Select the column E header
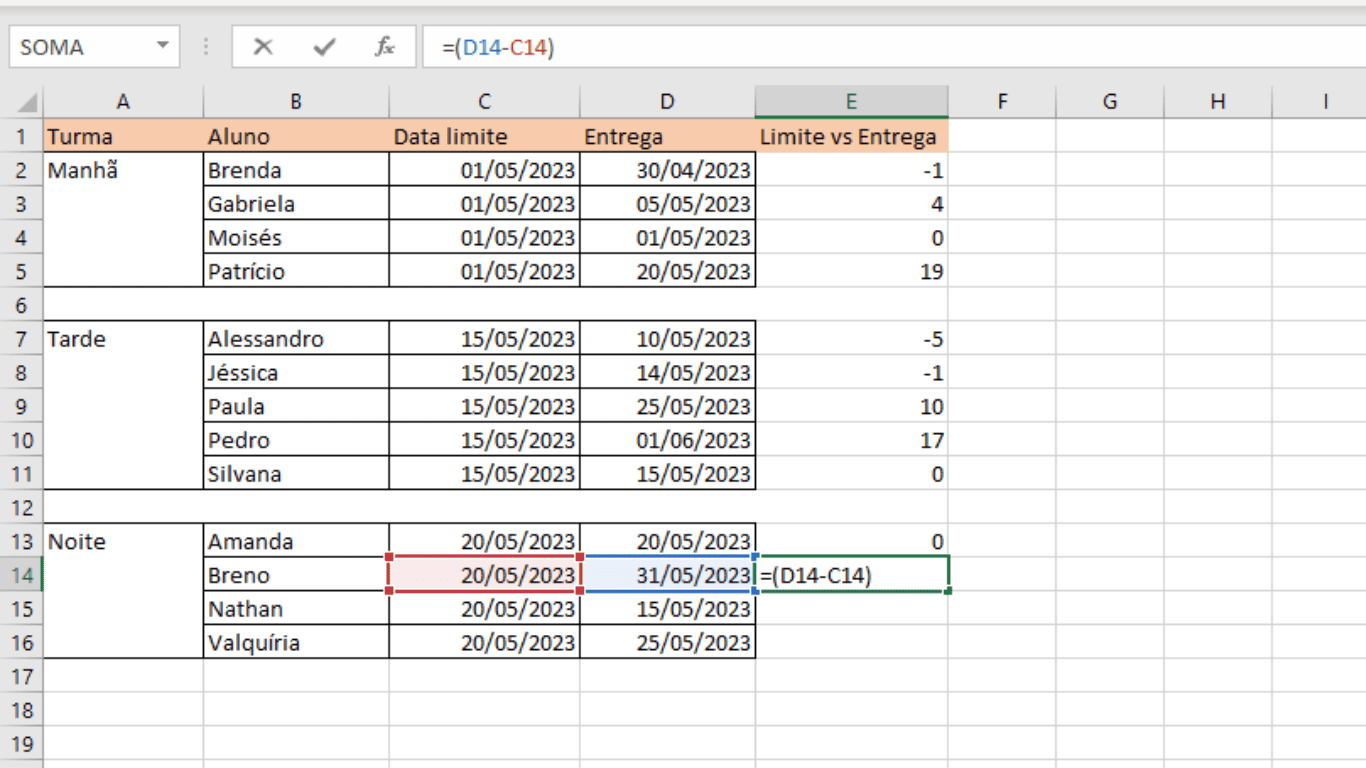Image resolution: width=1366 pixels, height=768 pixels. point(851,101)
